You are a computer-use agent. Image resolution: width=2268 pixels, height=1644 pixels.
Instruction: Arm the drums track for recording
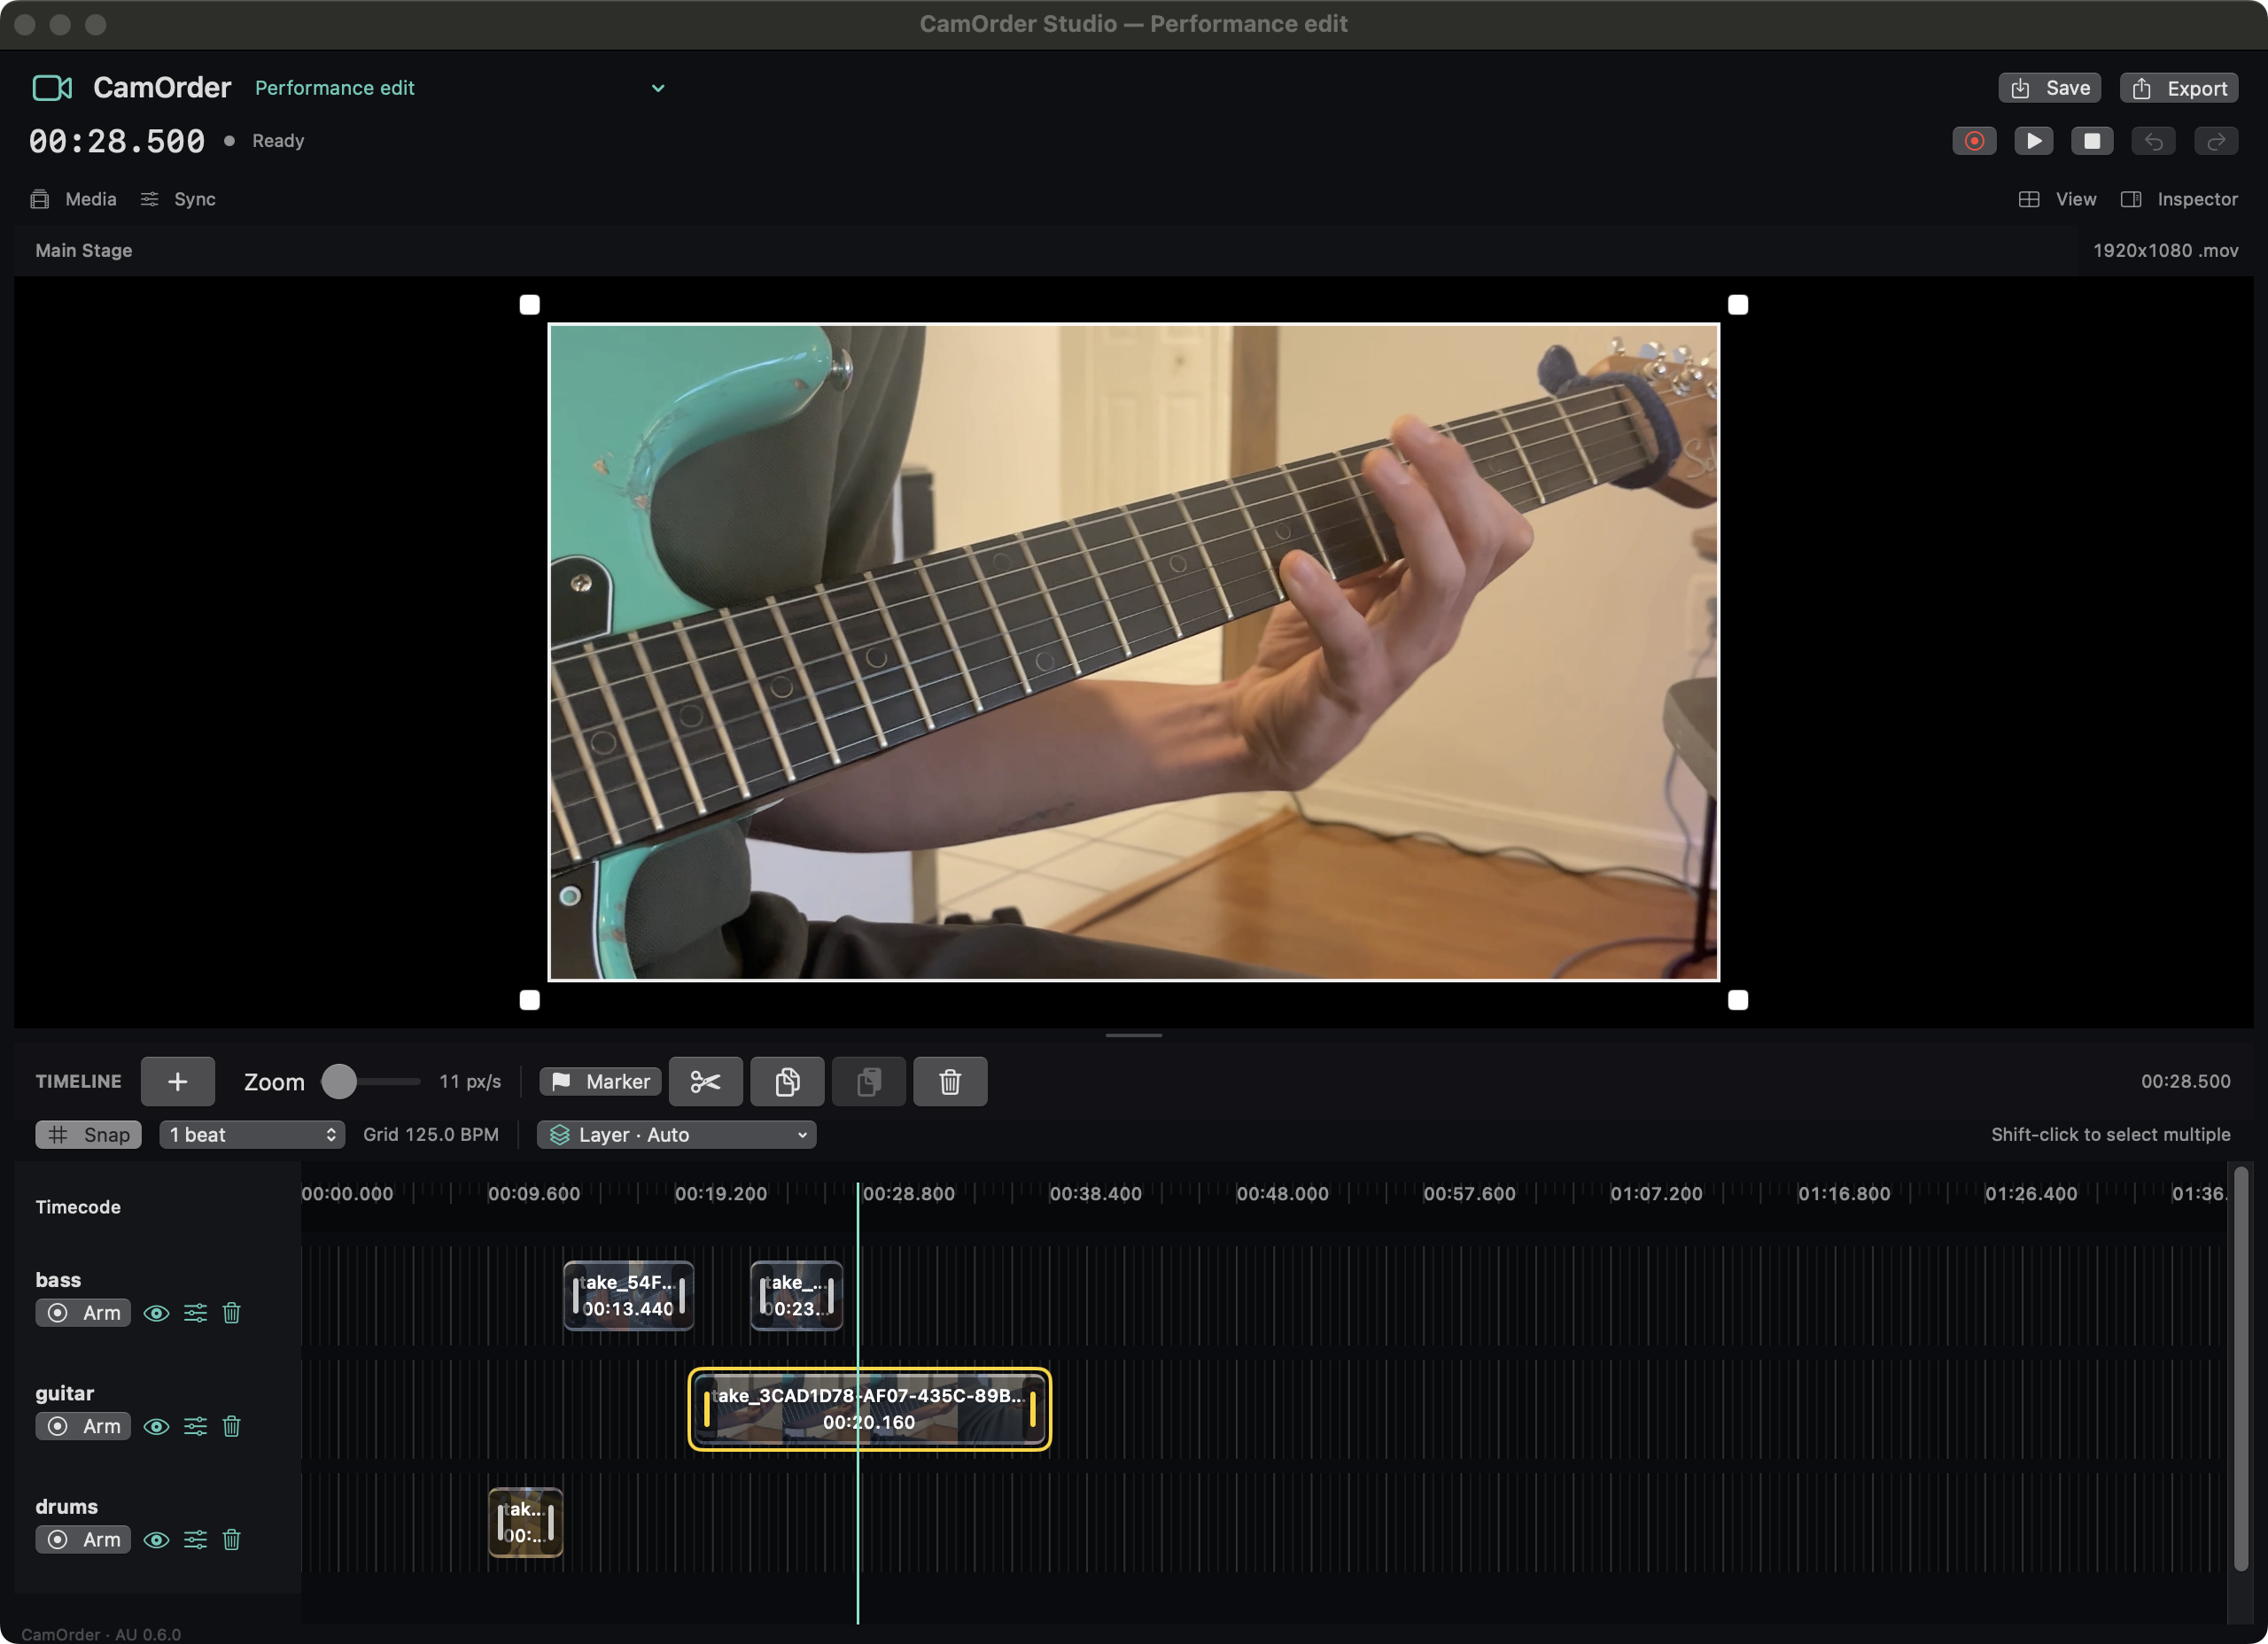pyautogui.click(x=83, y=1539)
